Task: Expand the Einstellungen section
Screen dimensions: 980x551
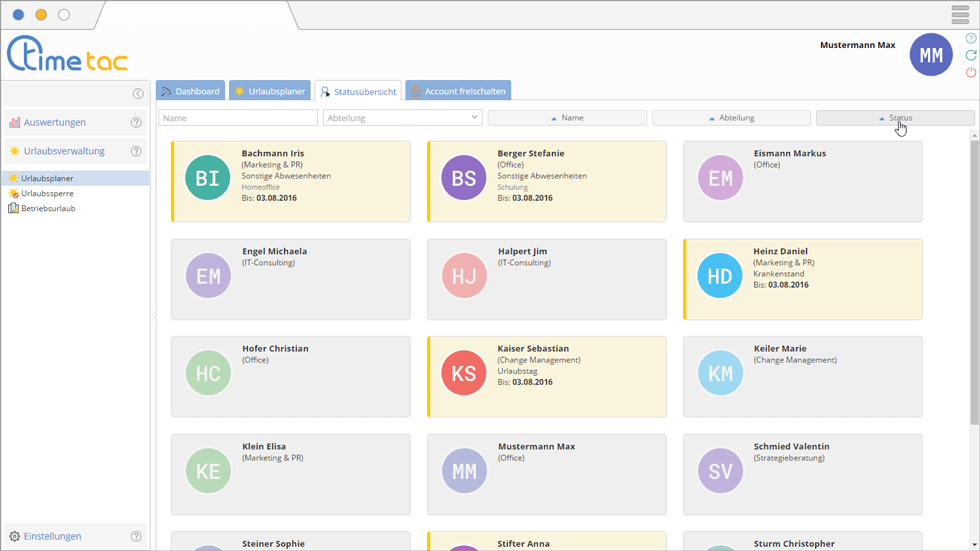Action: pos(52,536)
